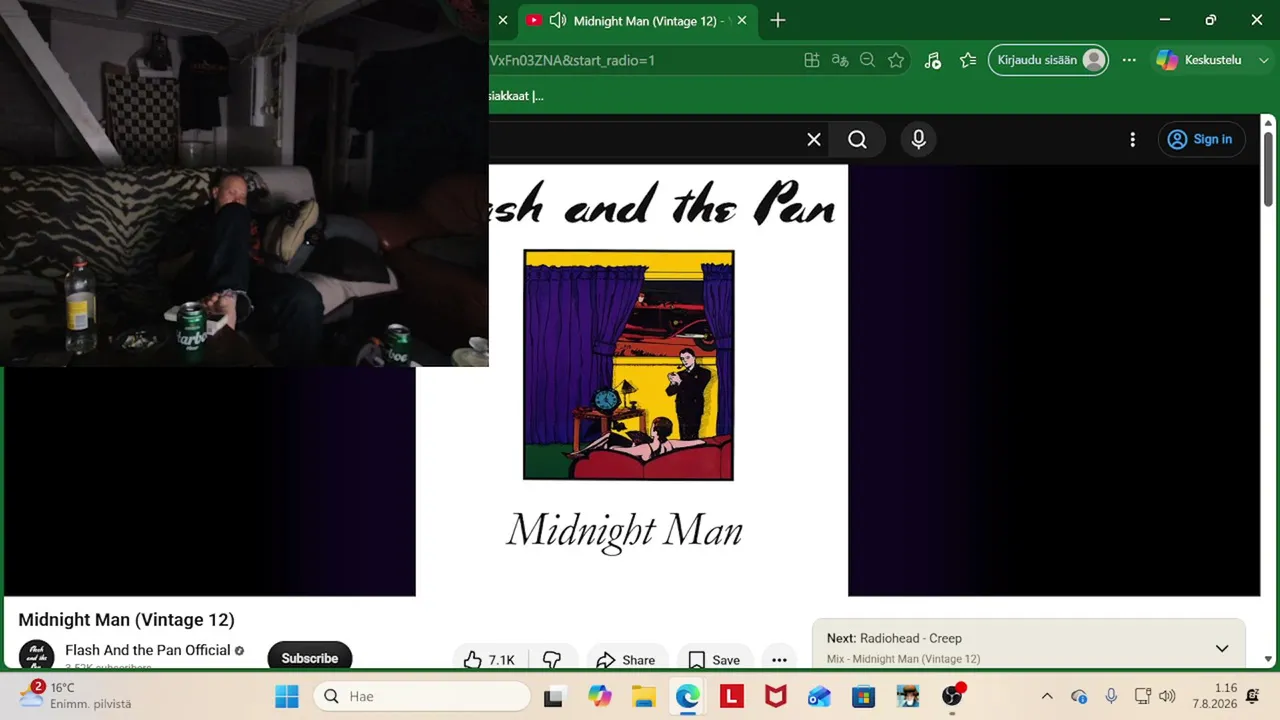Image resolution: width=1280 pixels, height=720 pixels.
Task: Click the cloud sync tray icon
Action: pos(1079,696)
